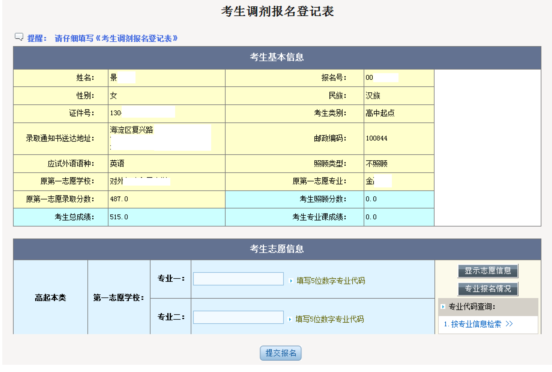Open the 按专业信息检索 link

[478, 324]
